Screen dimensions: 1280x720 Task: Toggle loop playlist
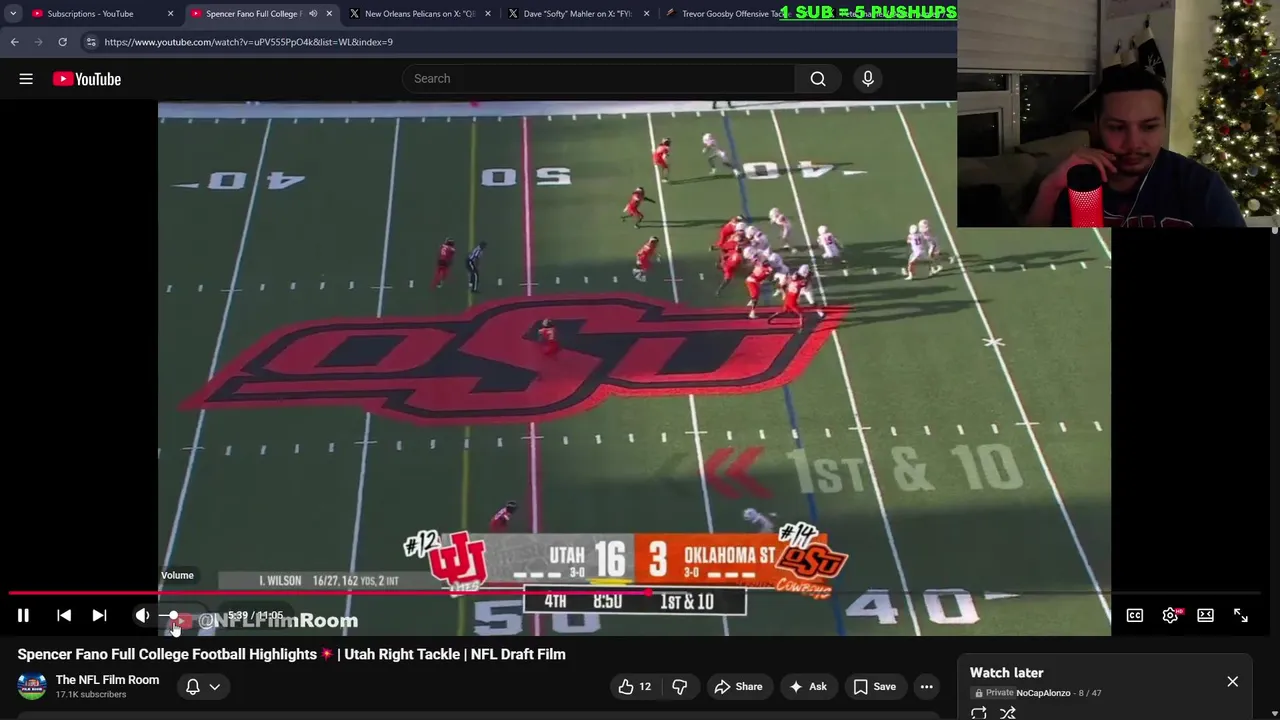point(979,713)
